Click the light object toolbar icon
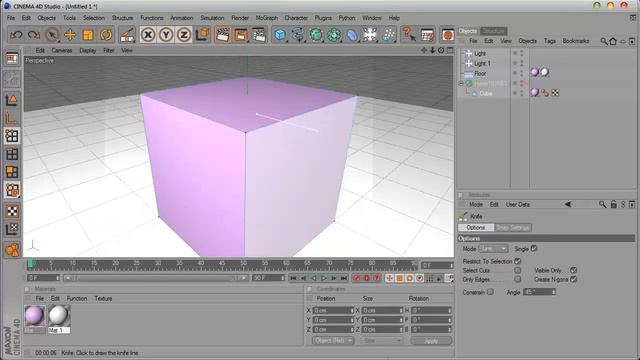640x360 pixels. (370, 35)
